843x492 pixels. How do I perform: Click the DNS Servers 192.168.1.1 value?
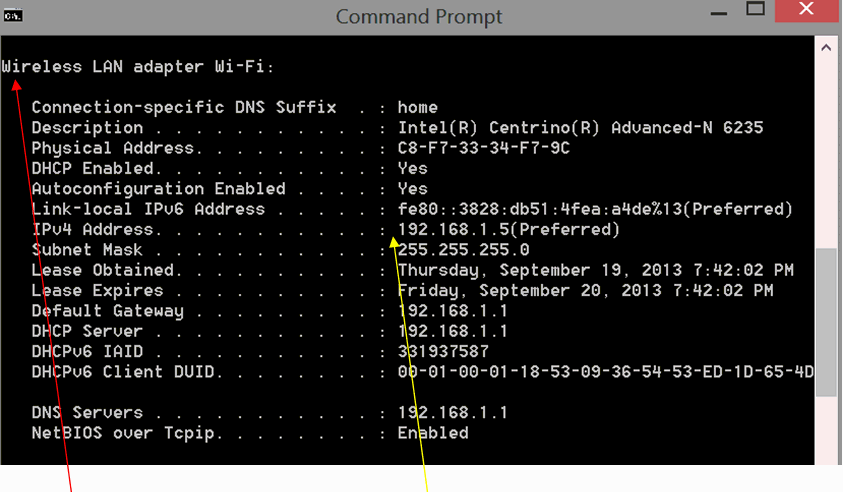click(453, 412)
